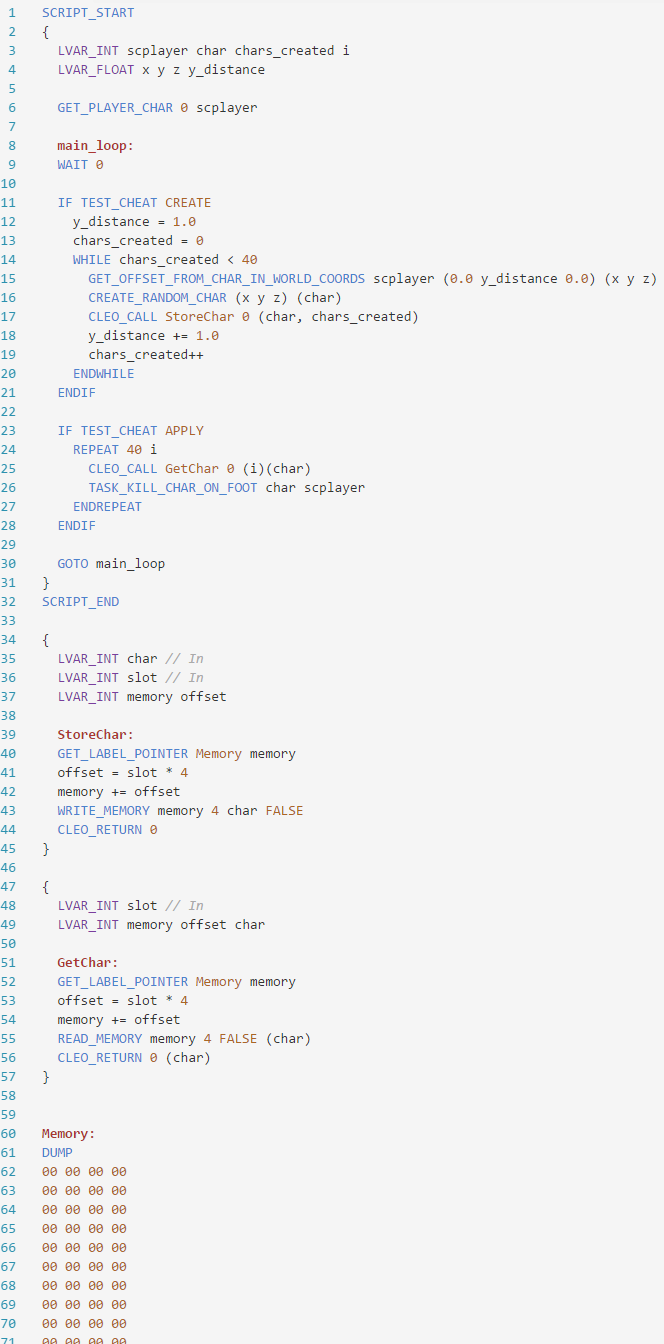The width and height of the screenshot is (664, 1344).
Task: Click 'offset = slot * 4' on line 41
Action: (123, 773)
